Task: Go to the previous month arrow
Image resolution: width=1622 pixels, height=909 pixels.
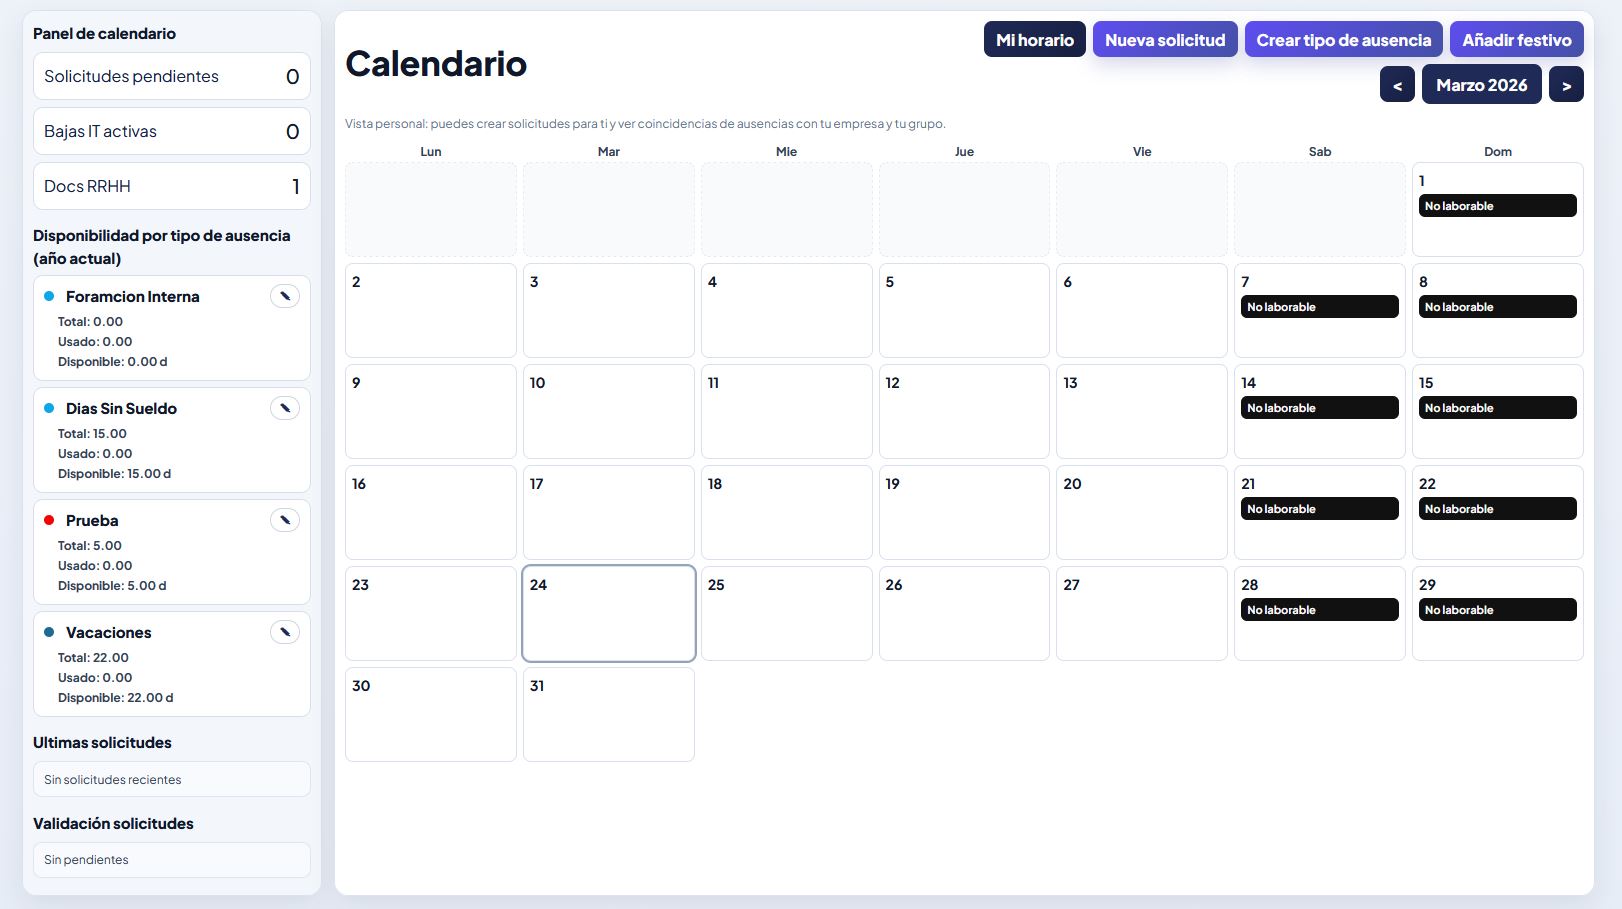Action: pos(1397,85)
